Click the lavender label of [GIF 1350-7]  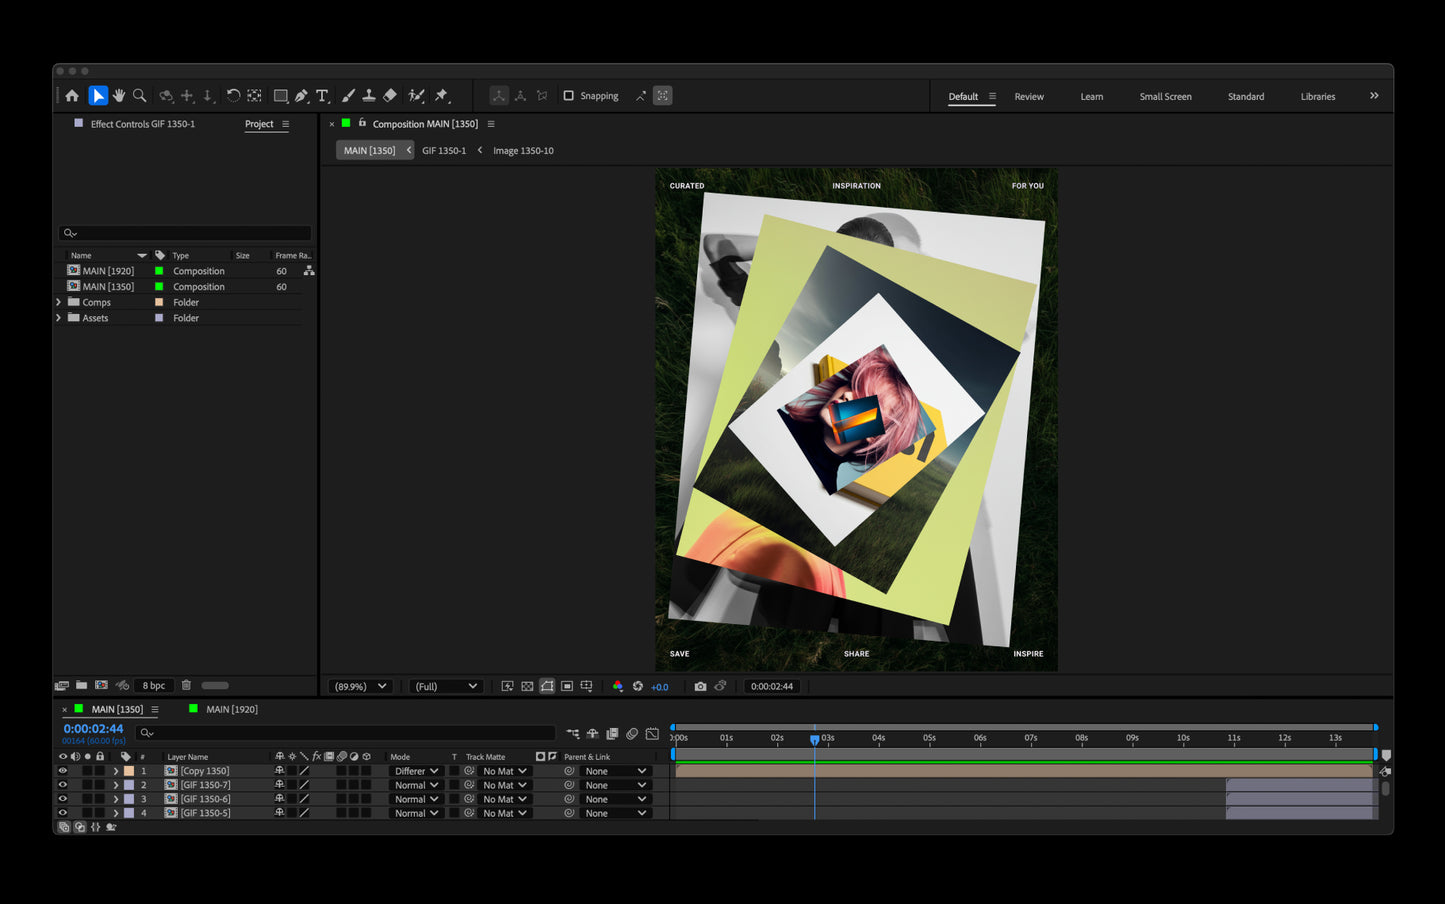coord(129,785)
